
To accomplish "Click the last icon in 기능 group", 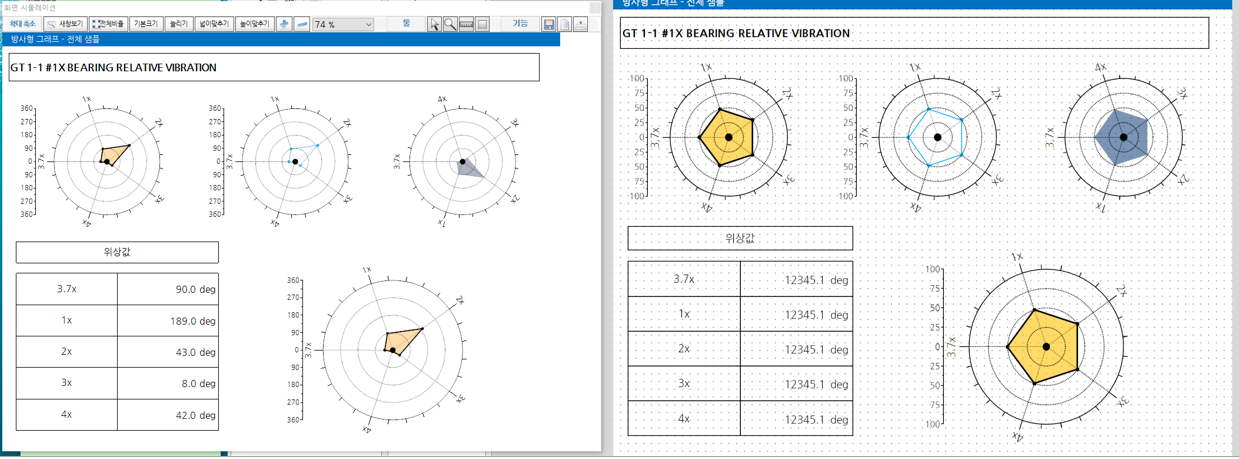I will 580,24.
